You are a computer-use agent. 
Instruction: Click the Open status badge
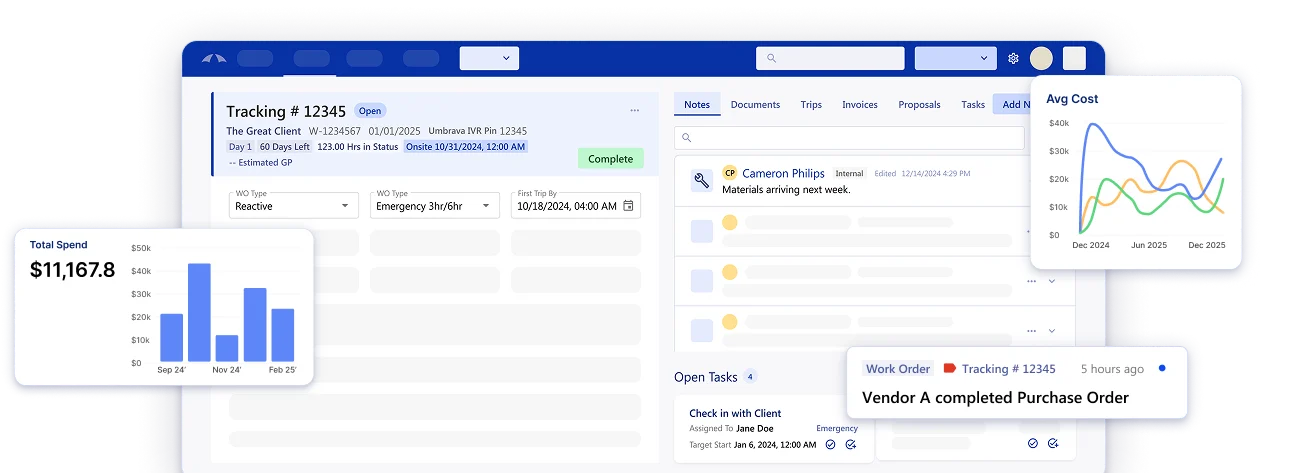tap(370, 111)
